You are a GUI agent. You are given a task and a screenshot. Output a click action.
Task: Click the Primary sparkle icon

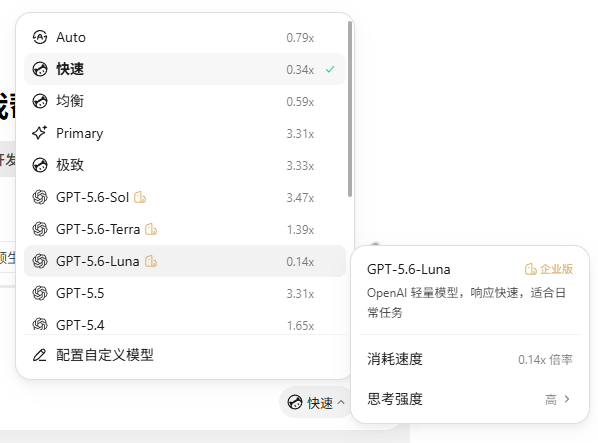coord(40,133)
